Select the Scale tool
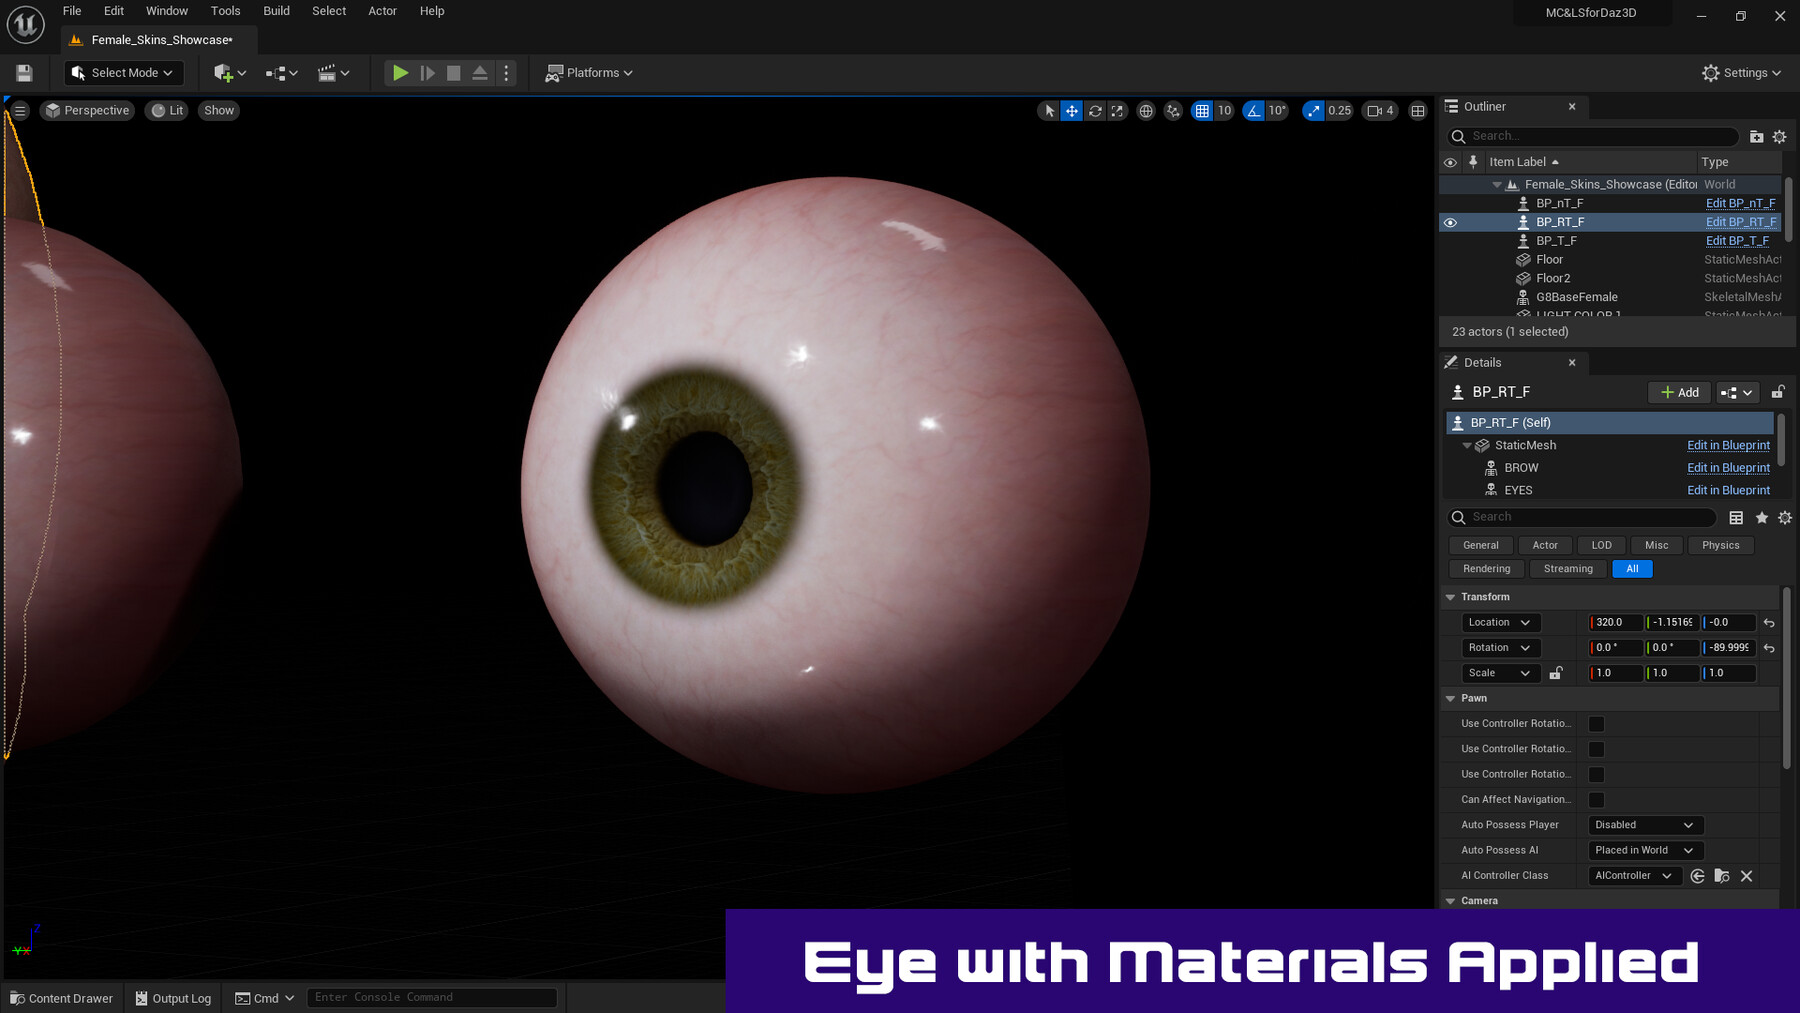This screenshot has height=1013, width=1800. [1118, 111]
